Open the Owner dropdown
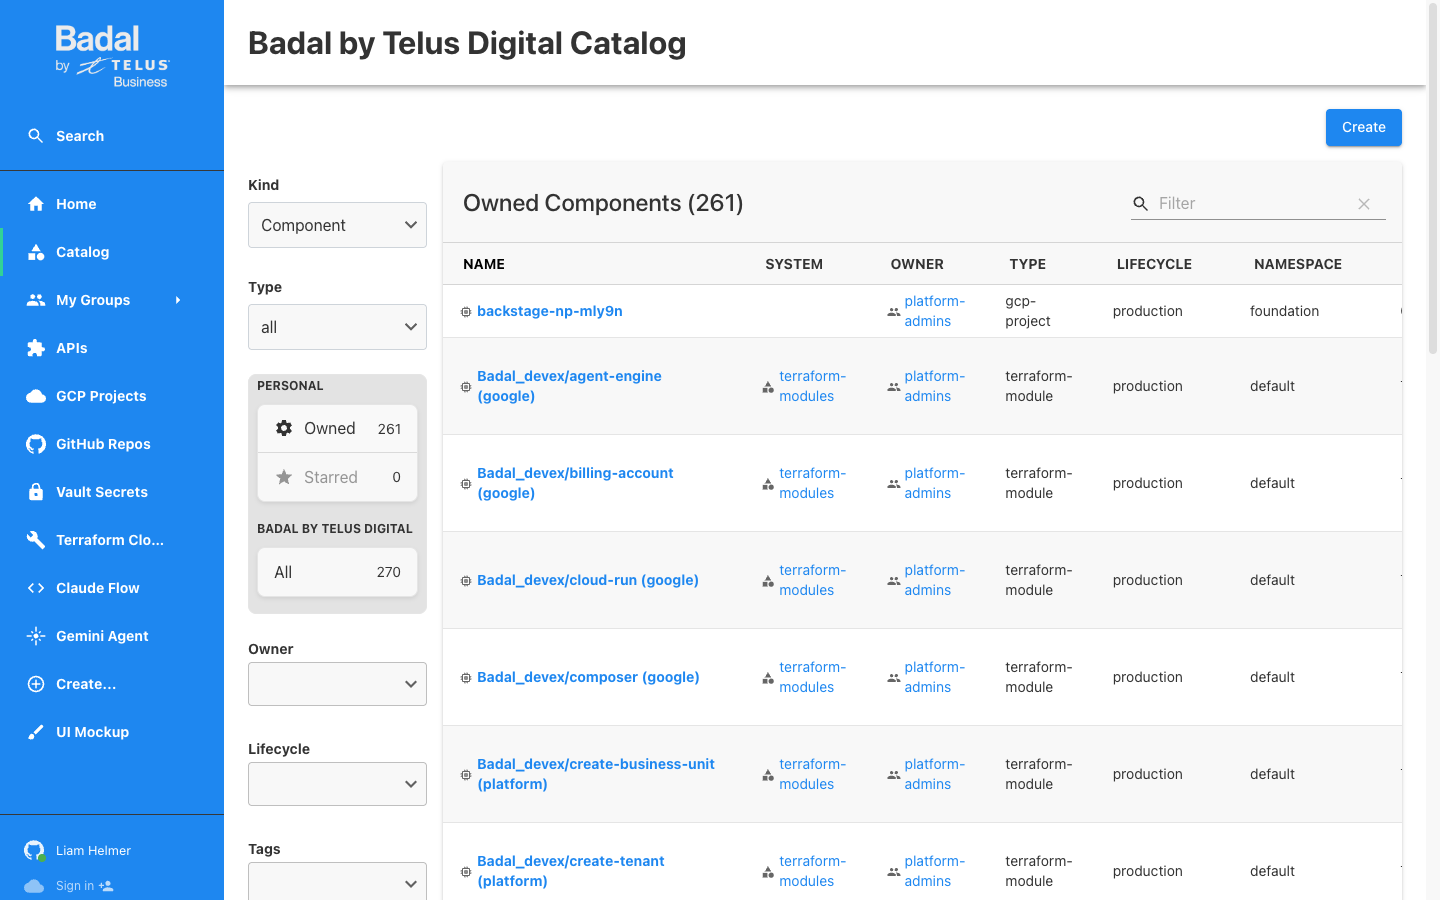The image size is (1440, 900). click(337, 684)
